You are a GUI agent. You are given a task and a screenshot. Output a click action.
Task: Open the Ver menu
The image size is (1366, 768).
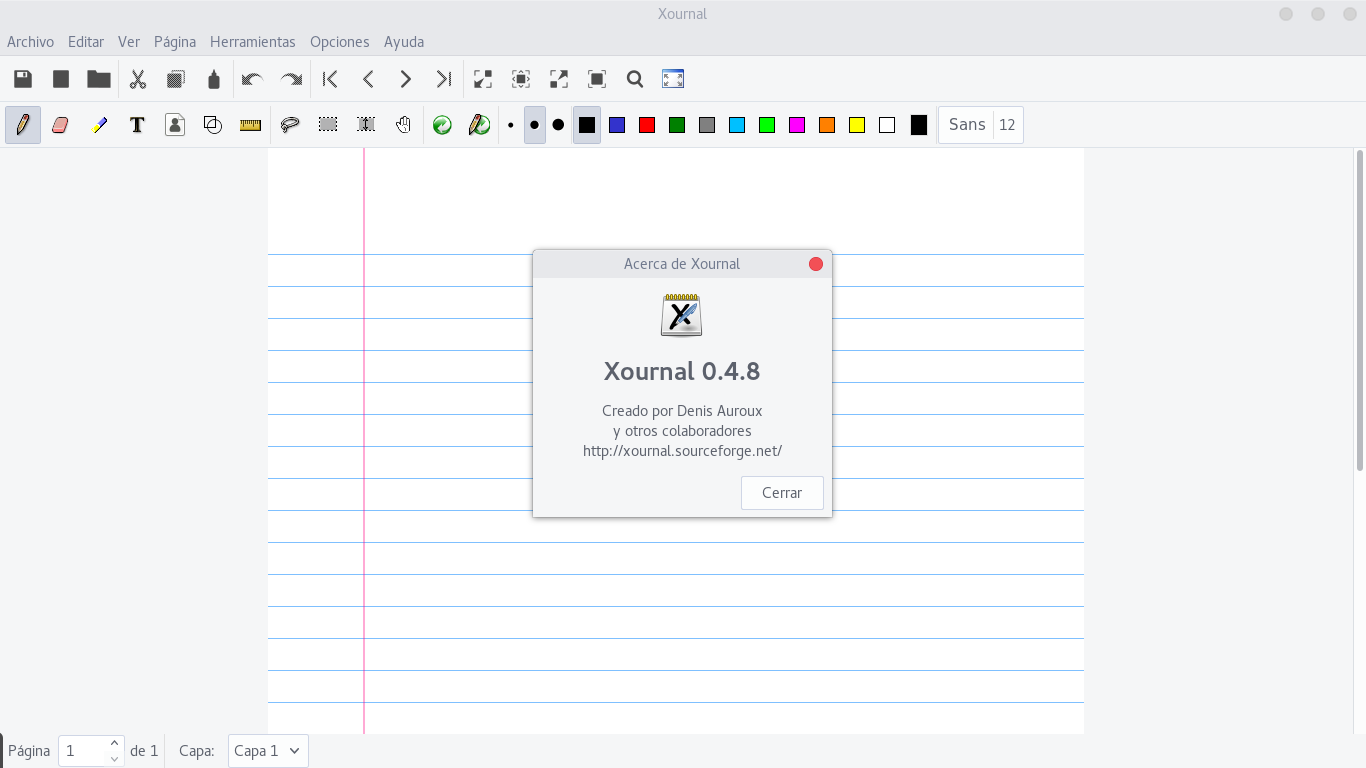(x=129, y=42)
